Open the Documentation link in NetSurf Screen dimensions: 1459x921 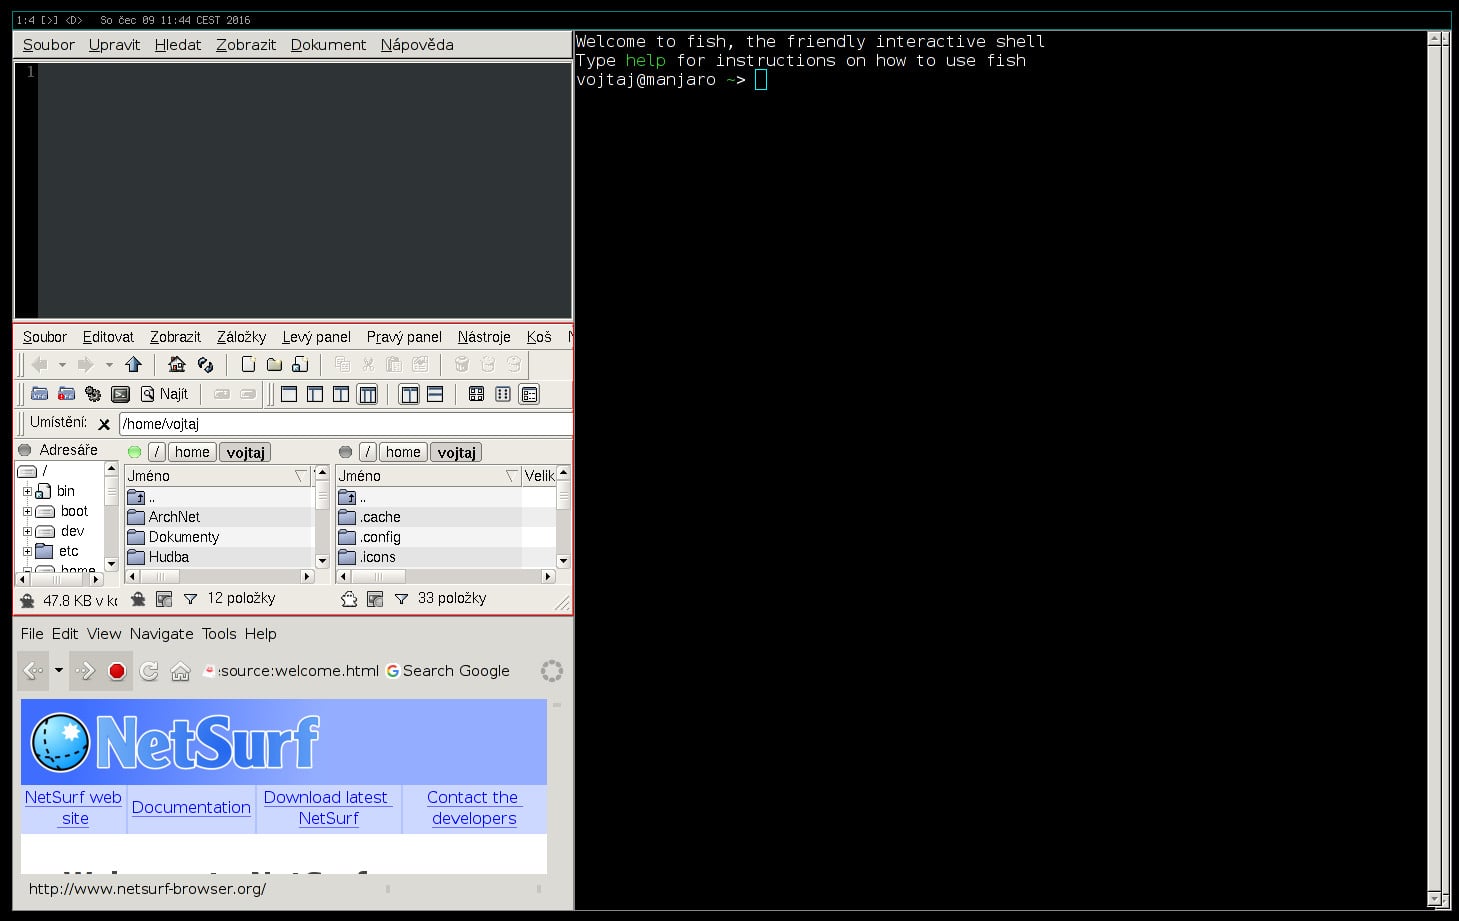[191, 808]
